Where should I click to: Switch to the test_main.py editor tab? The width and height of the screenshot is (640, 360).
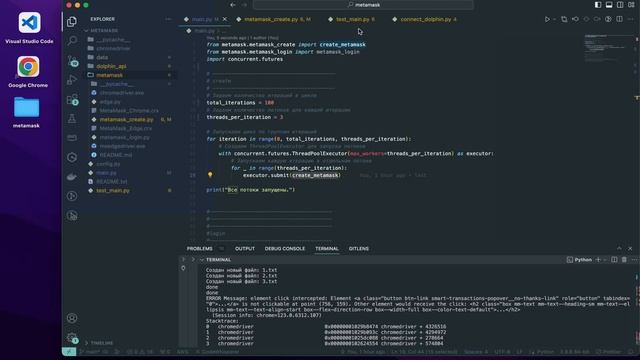(x=351, y=19)
